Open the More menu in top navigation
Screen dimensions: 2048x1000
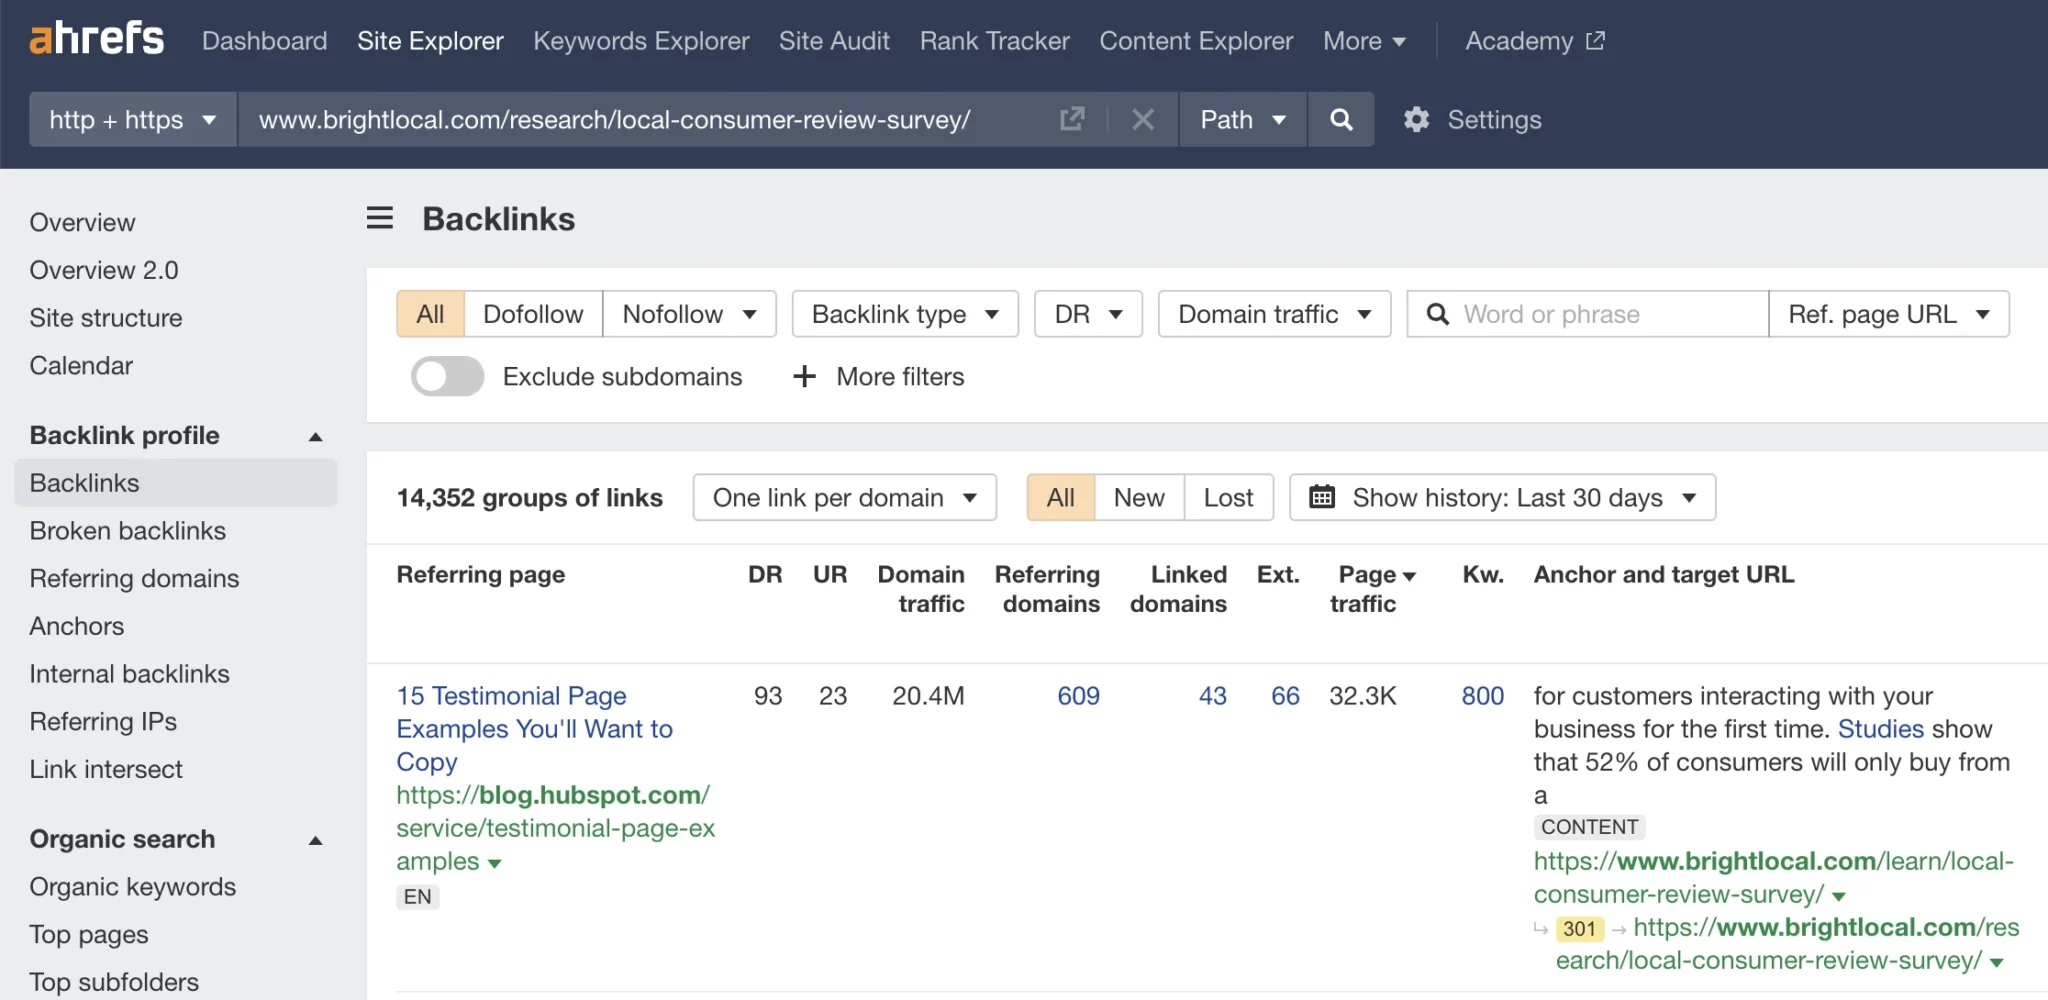[x=1364, y=41]
